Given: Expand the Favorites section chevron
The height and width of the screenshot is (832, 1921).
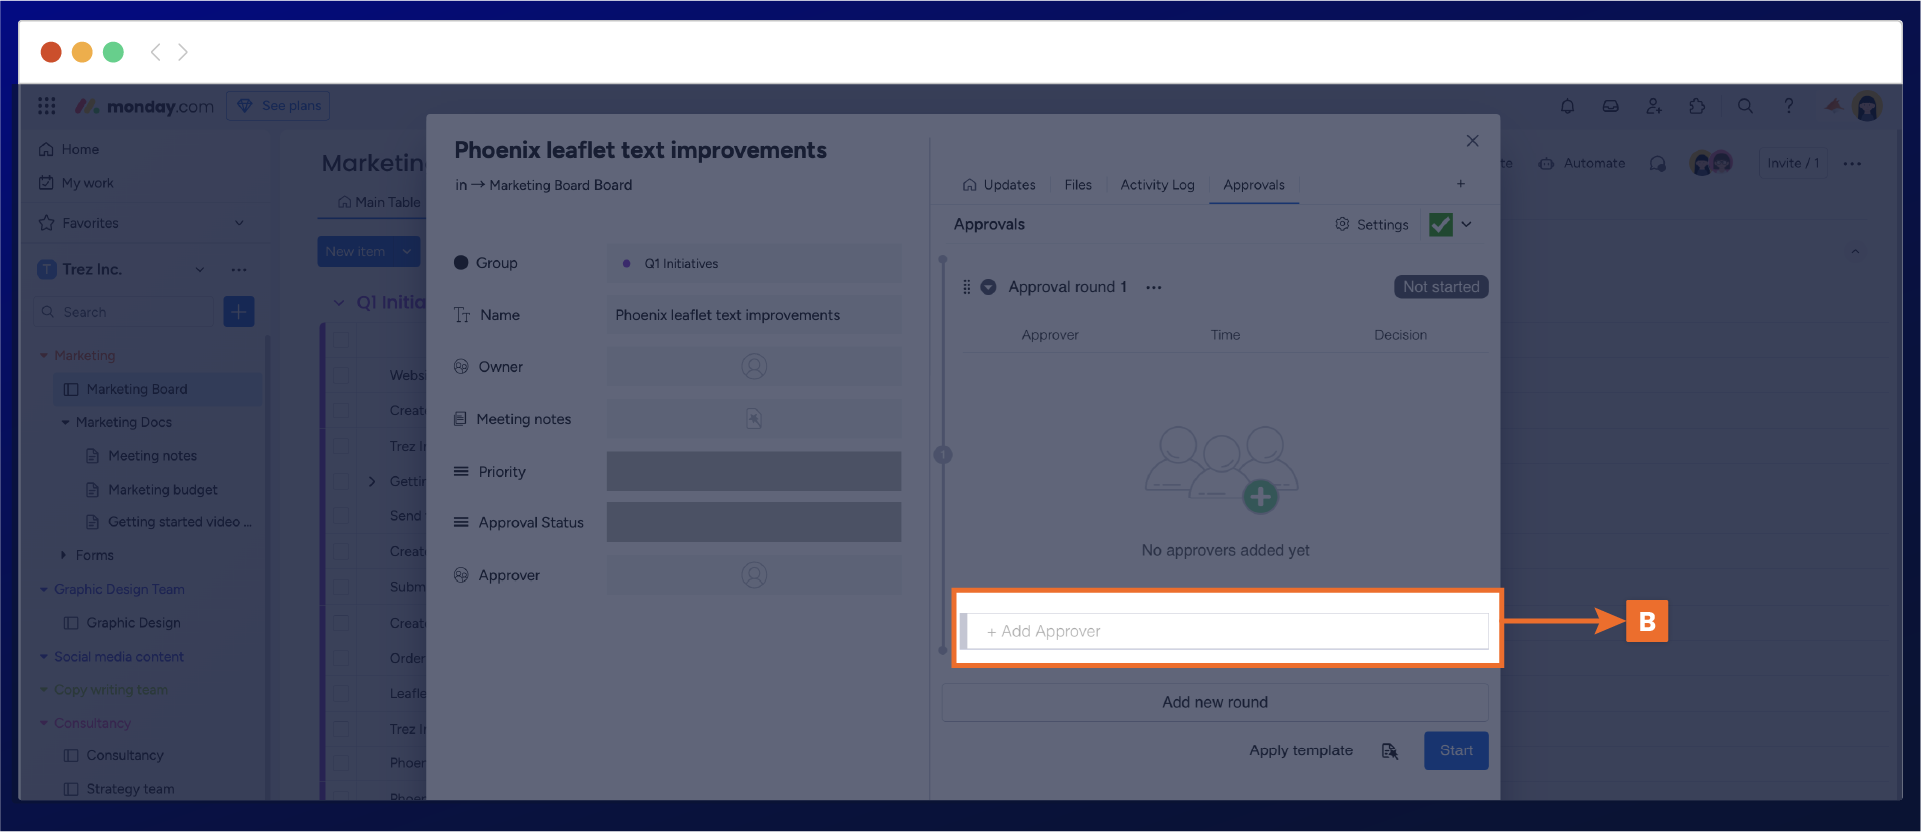Looking at the screenshot, I should [239, 223].
